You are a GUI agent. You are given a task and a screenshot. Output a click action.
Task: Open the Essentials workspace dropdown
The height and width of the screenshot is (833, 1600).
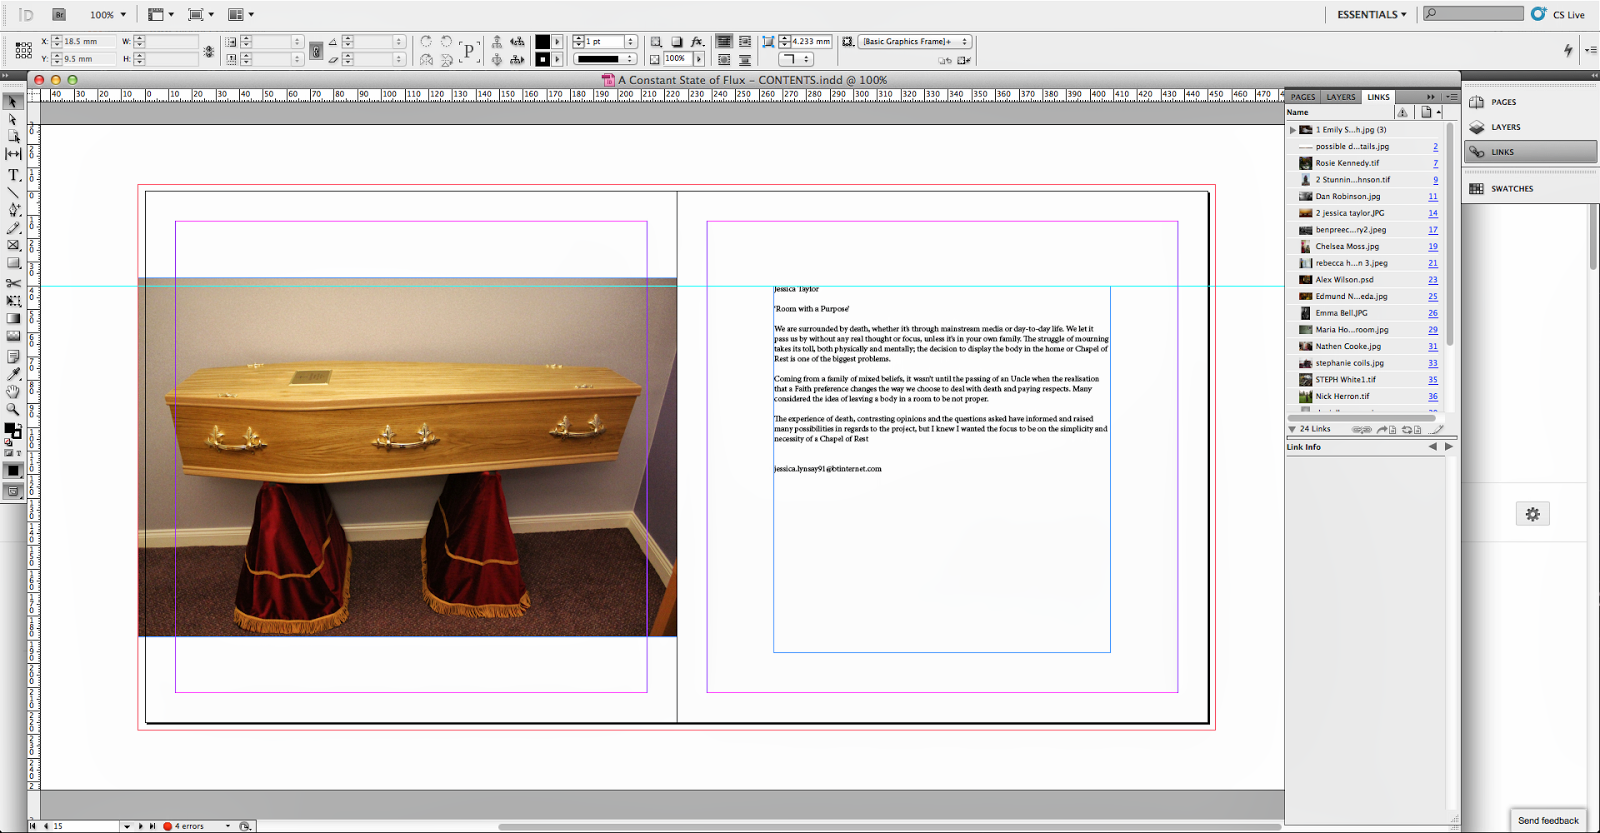tap(1371, 14)
